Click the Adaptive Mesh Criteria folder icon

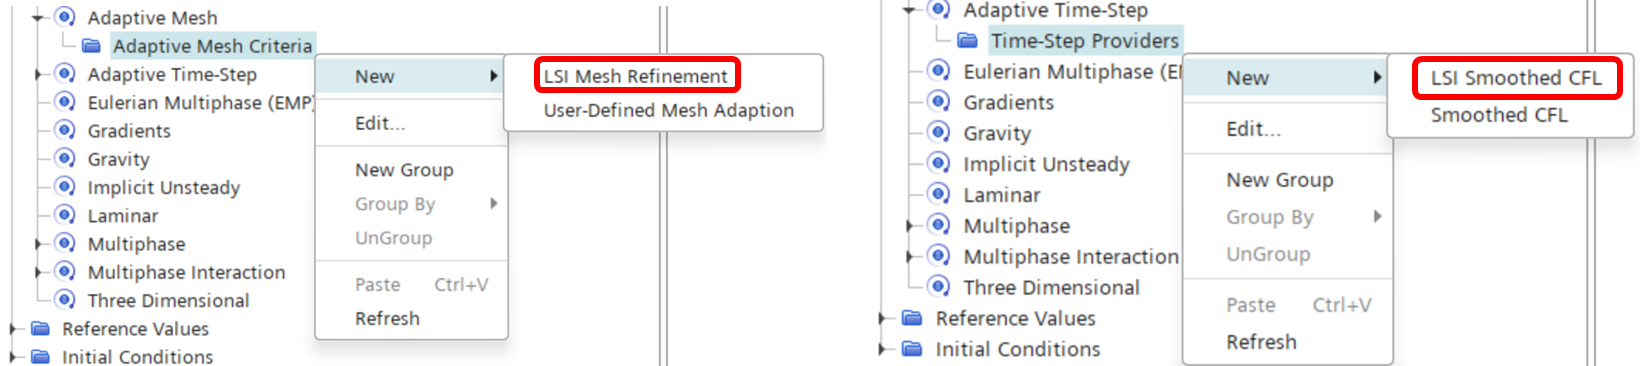92,46
